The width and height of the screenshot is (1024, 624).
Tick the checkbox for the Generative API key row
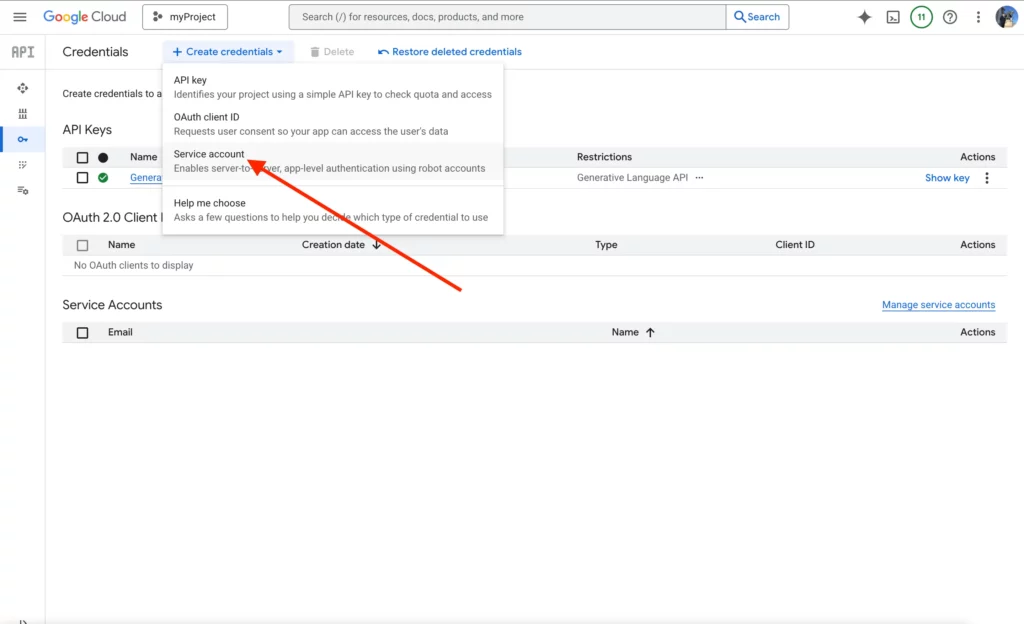pos(82,178)
